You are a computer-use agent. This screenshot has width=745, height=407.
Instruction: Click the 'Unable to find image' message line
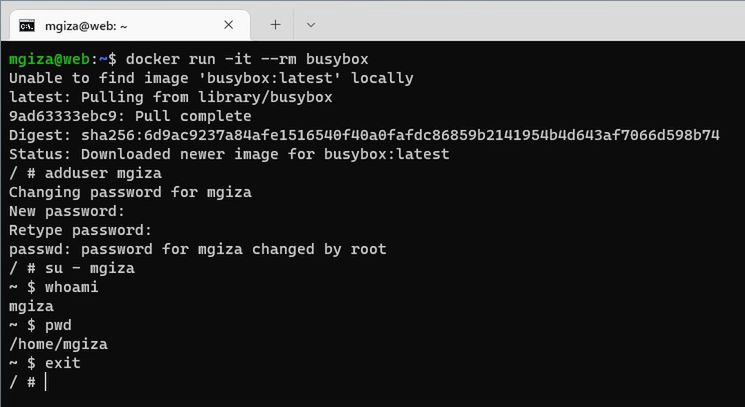(x=210, y=78)
